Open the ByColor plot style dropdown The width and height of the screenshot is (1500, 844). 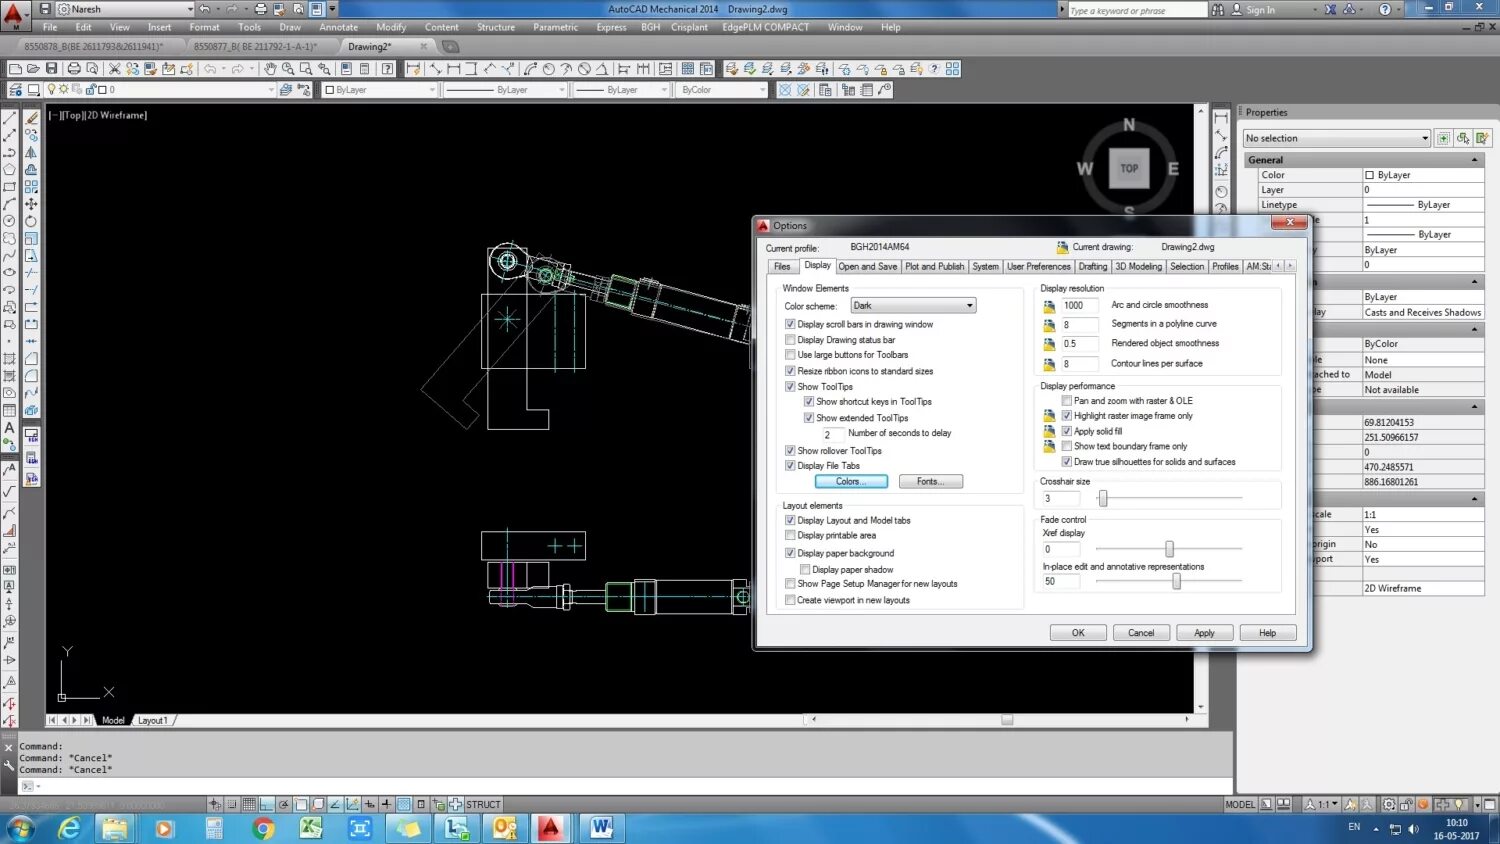click(722, 90)
